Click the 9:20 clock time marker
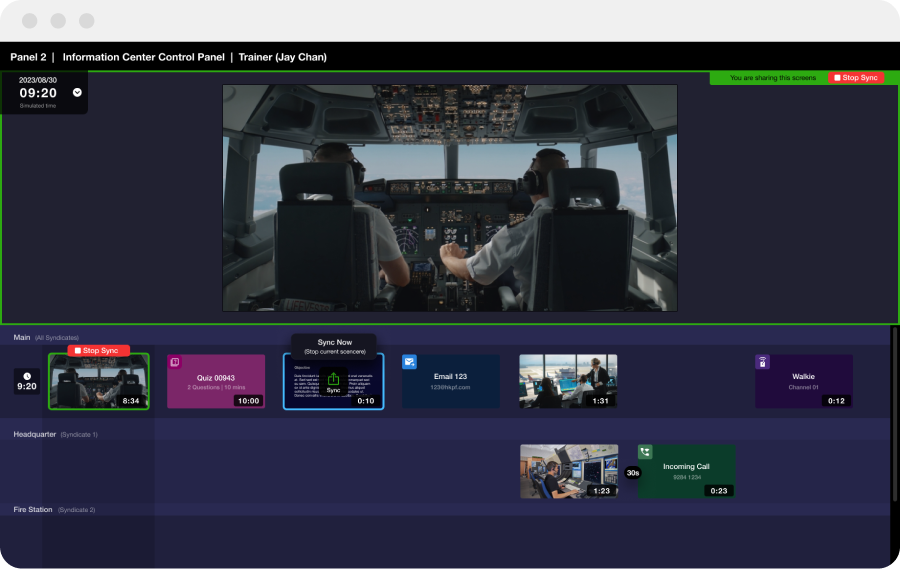Screen dimensions: 900x569 click(x=27, y=381)
